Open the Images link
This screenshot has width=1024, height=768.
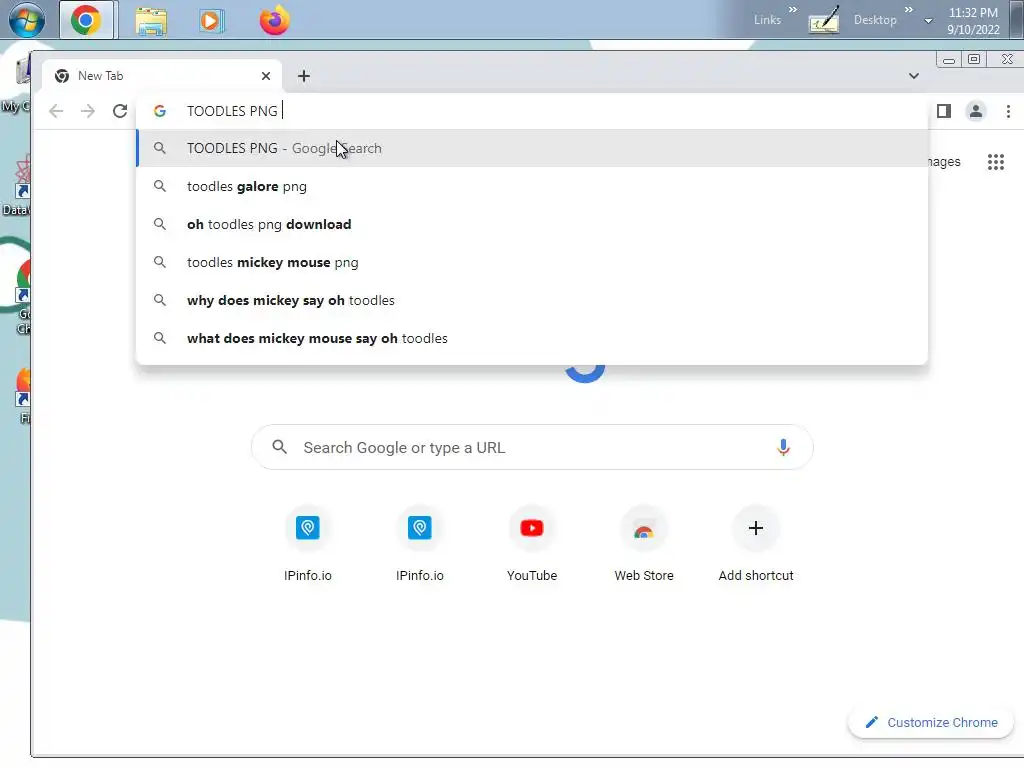(944, 162)
